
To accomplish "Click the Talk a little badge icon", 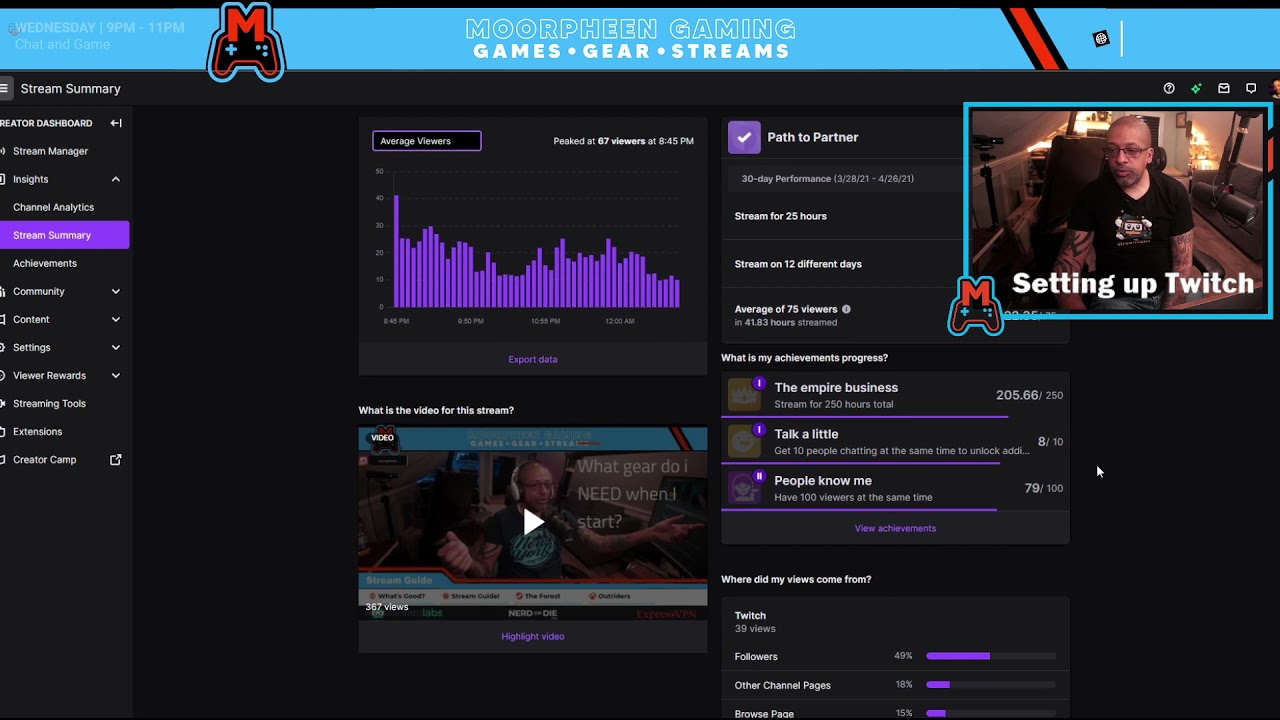I will [744, 441].
